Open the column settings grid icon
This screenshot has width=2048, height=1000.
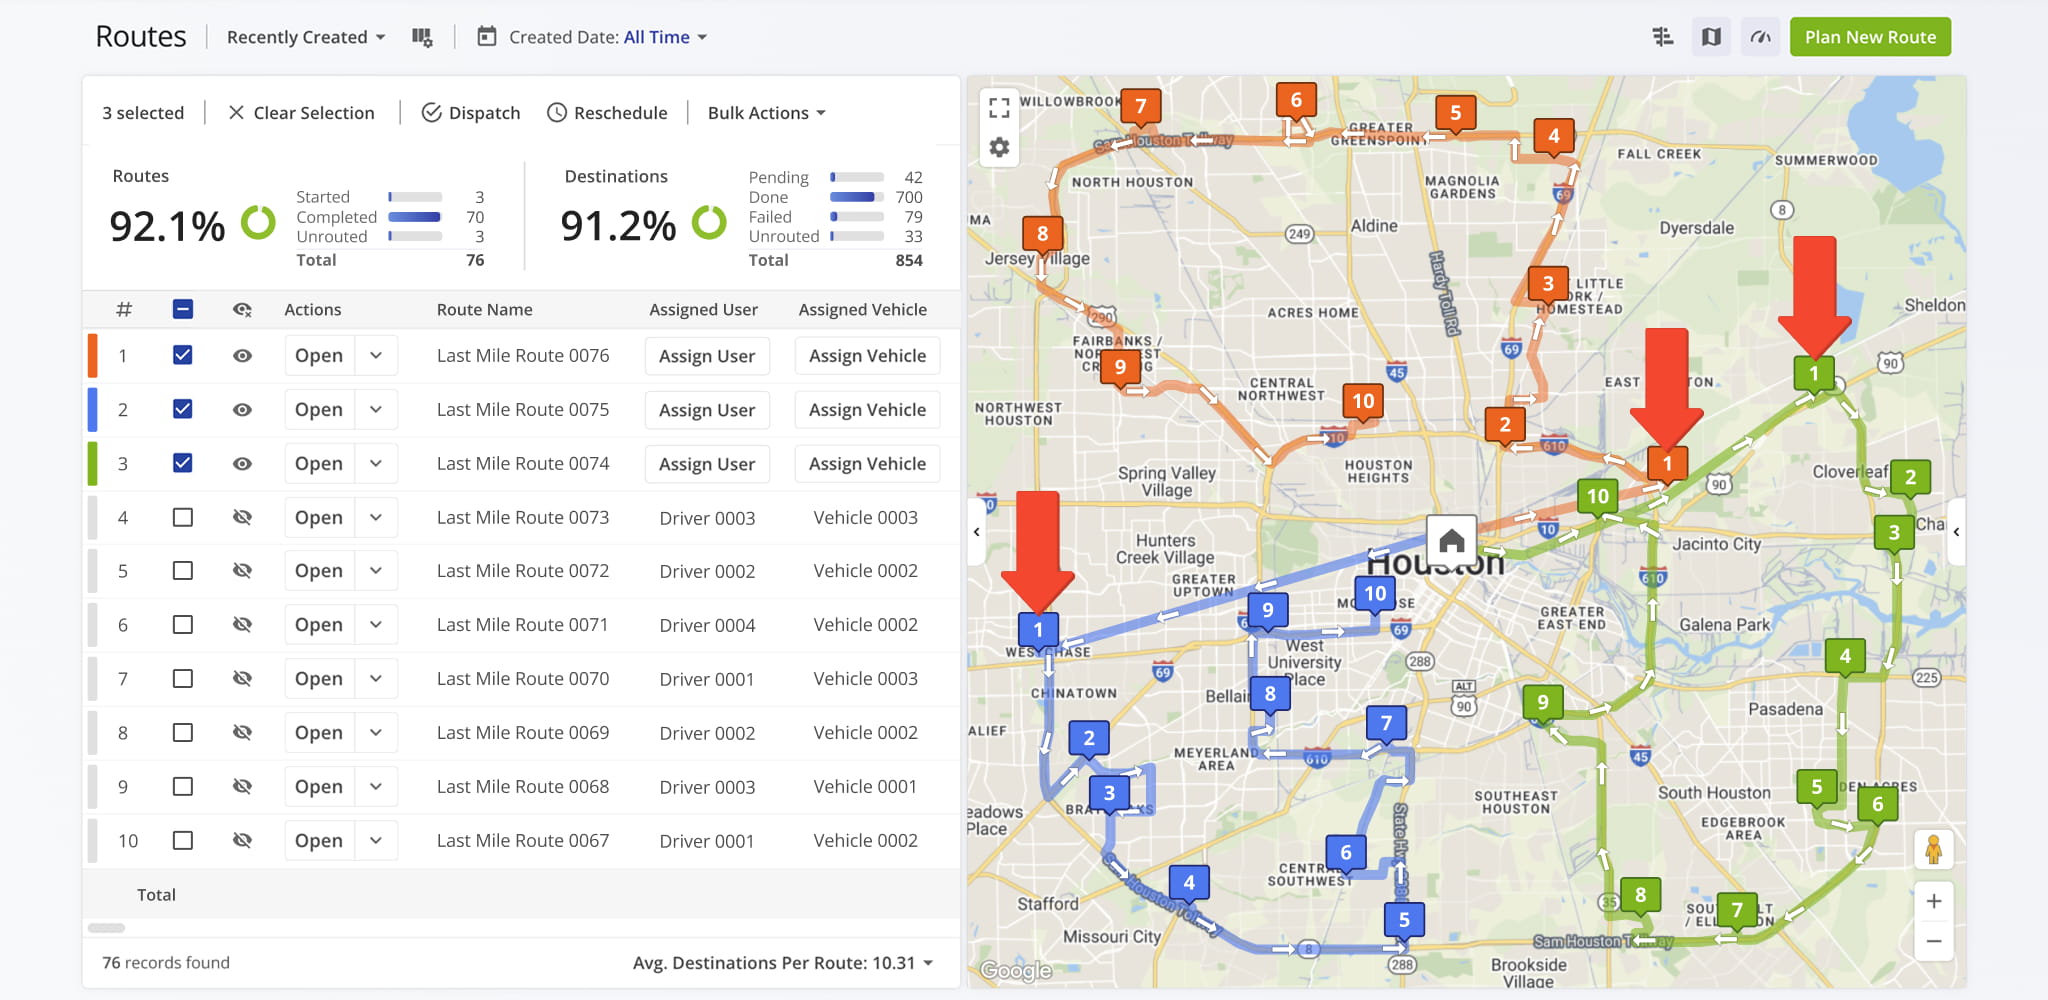click(422, 37)
